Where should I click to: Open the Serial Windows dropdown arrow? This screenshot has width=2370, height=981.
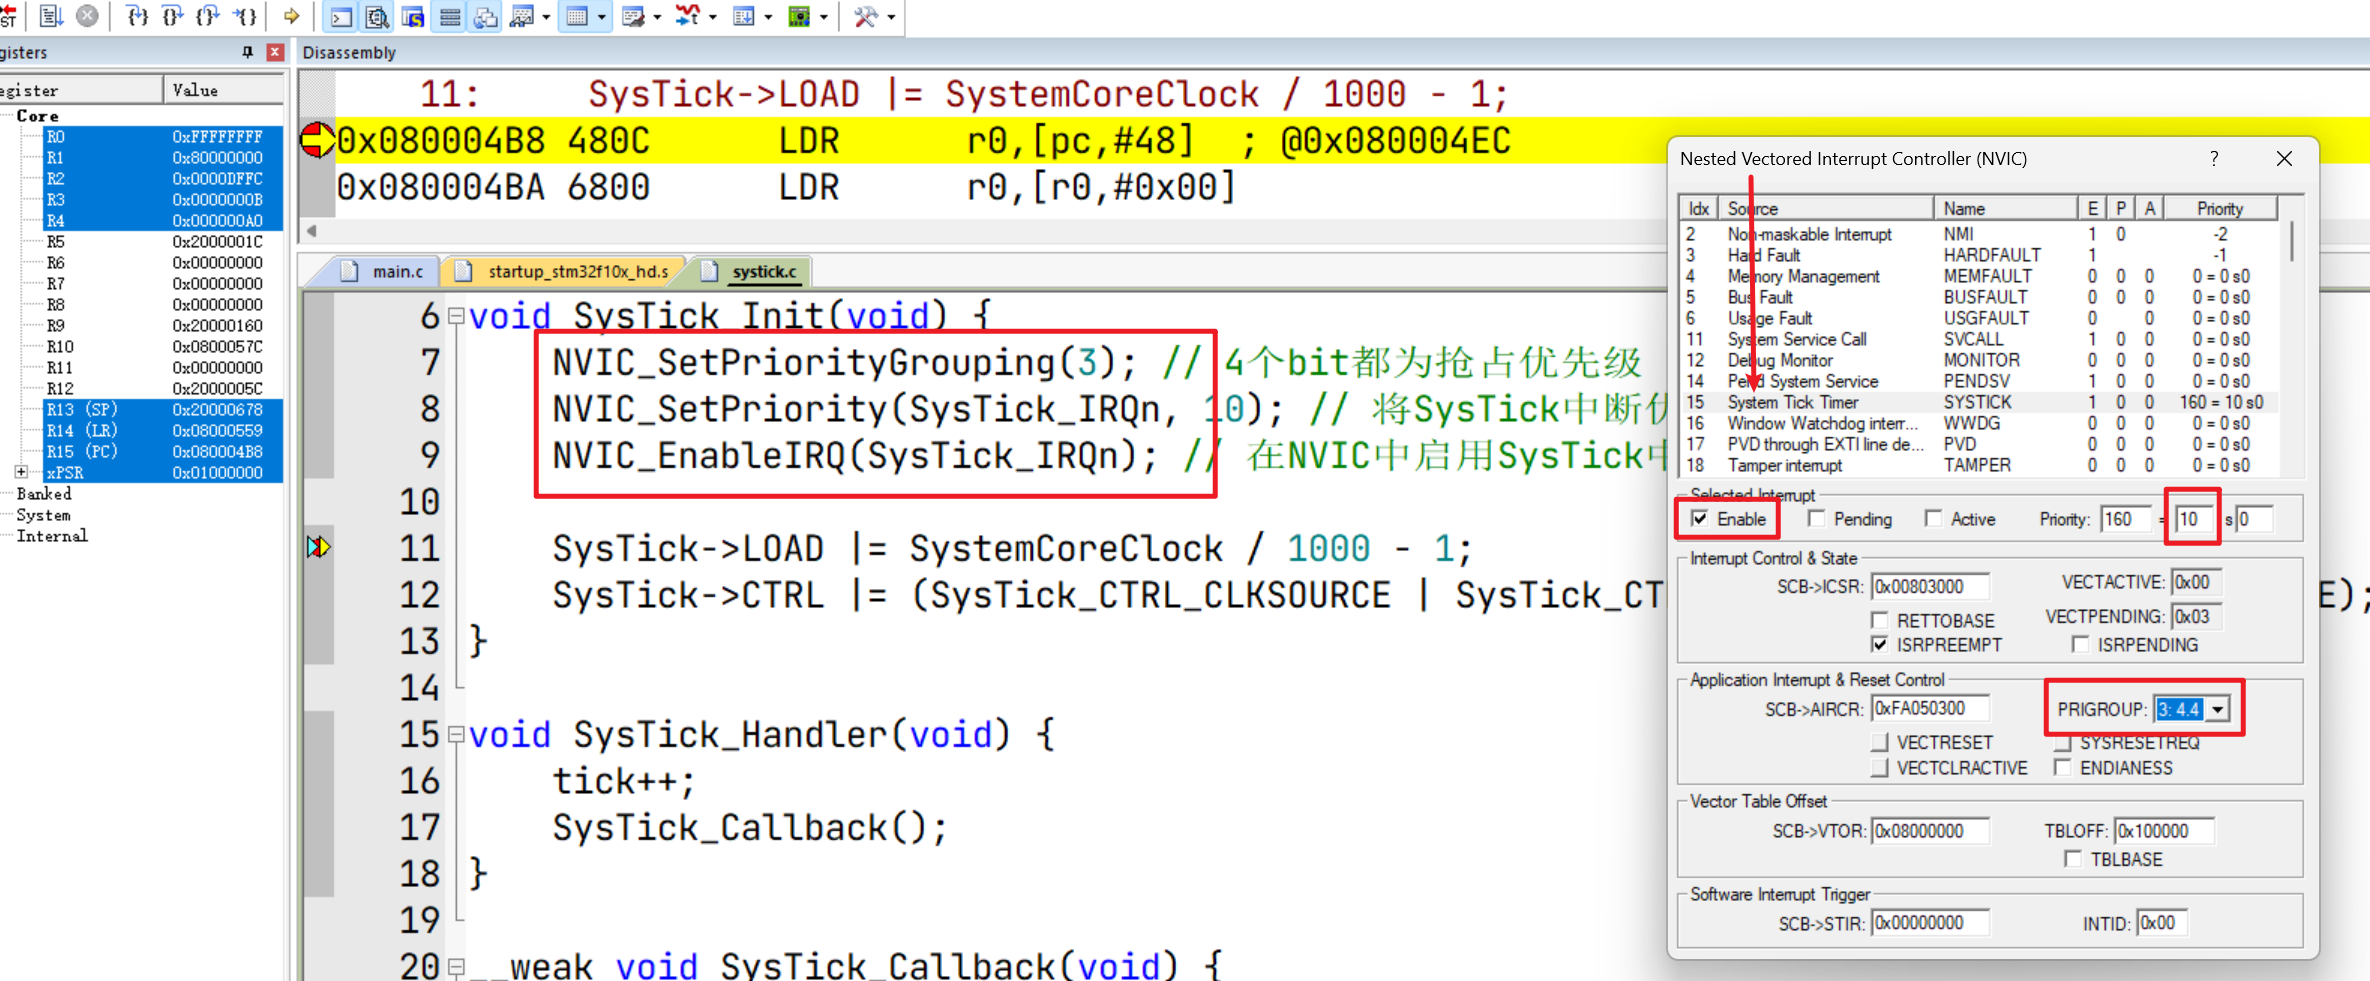[657, 17]
